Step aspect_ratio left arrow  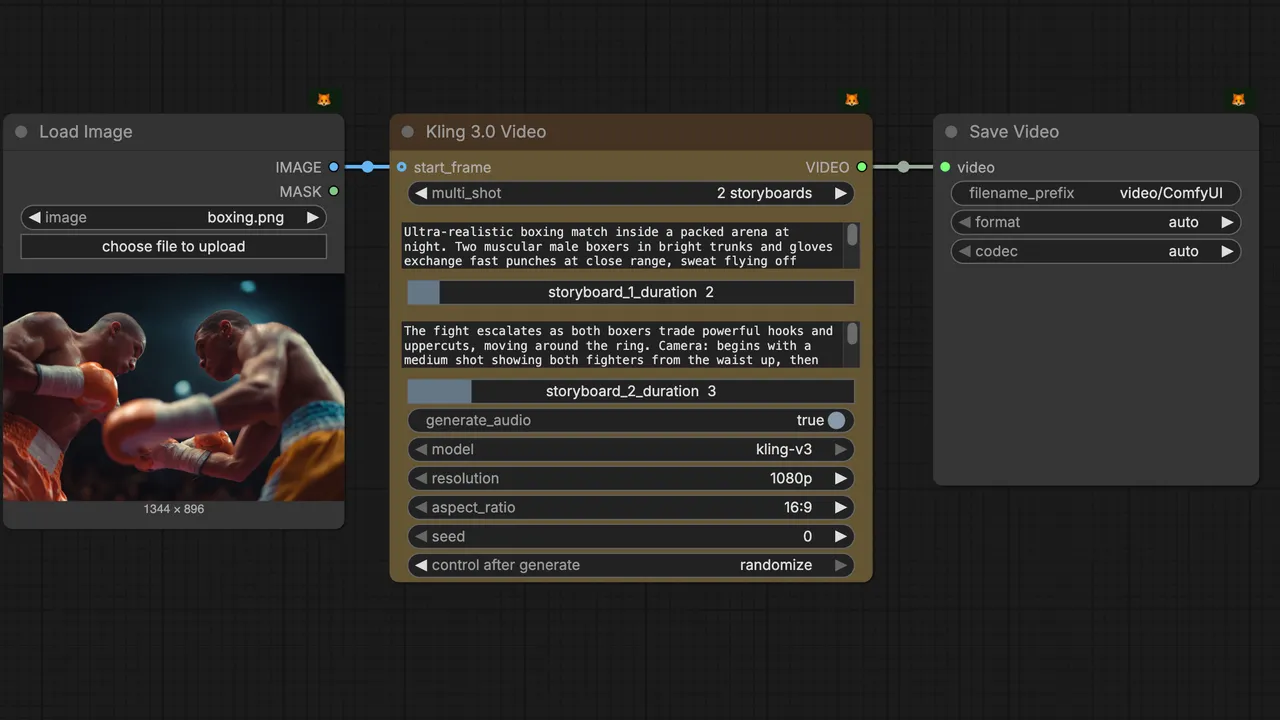tap(421, 507)
